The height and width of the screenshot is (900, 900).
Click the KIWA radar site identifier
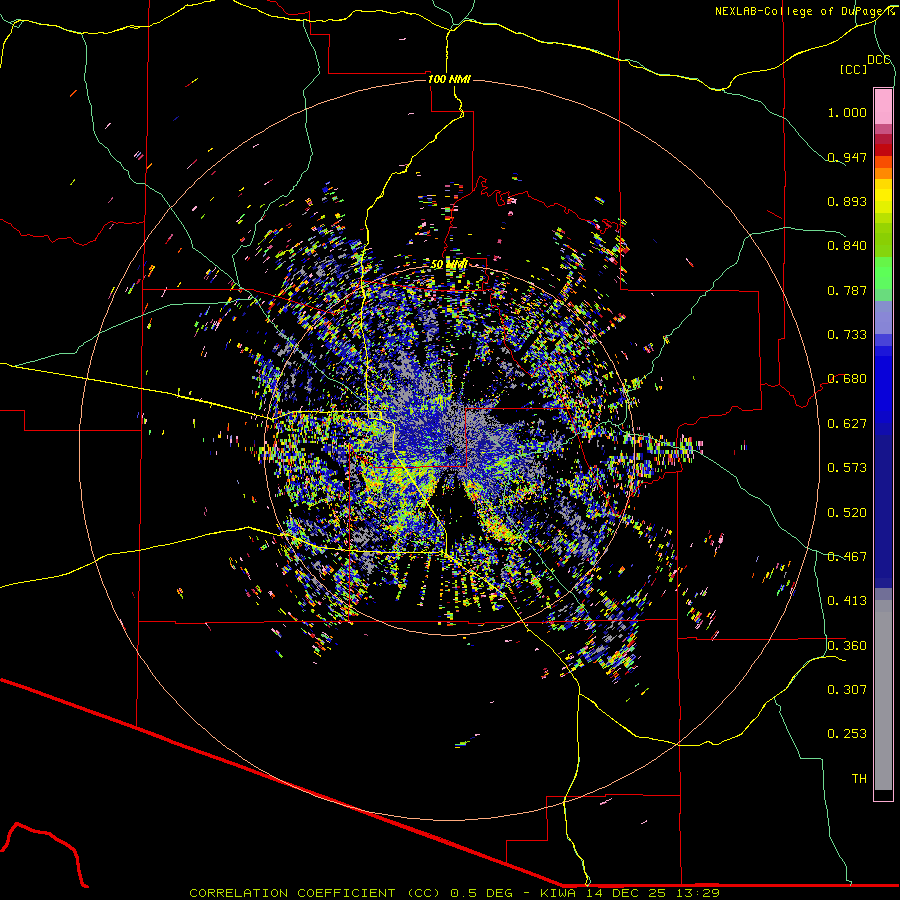coord(558,893)
